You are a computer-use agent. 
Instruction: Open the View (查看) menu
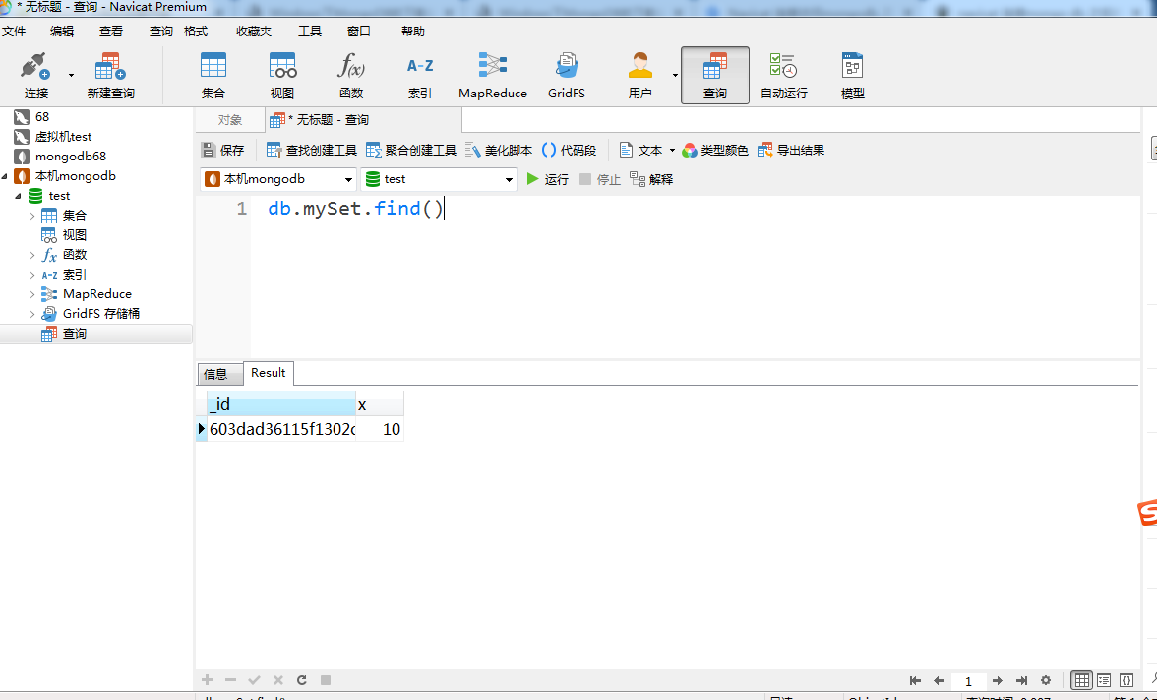[x=111, y=31]
